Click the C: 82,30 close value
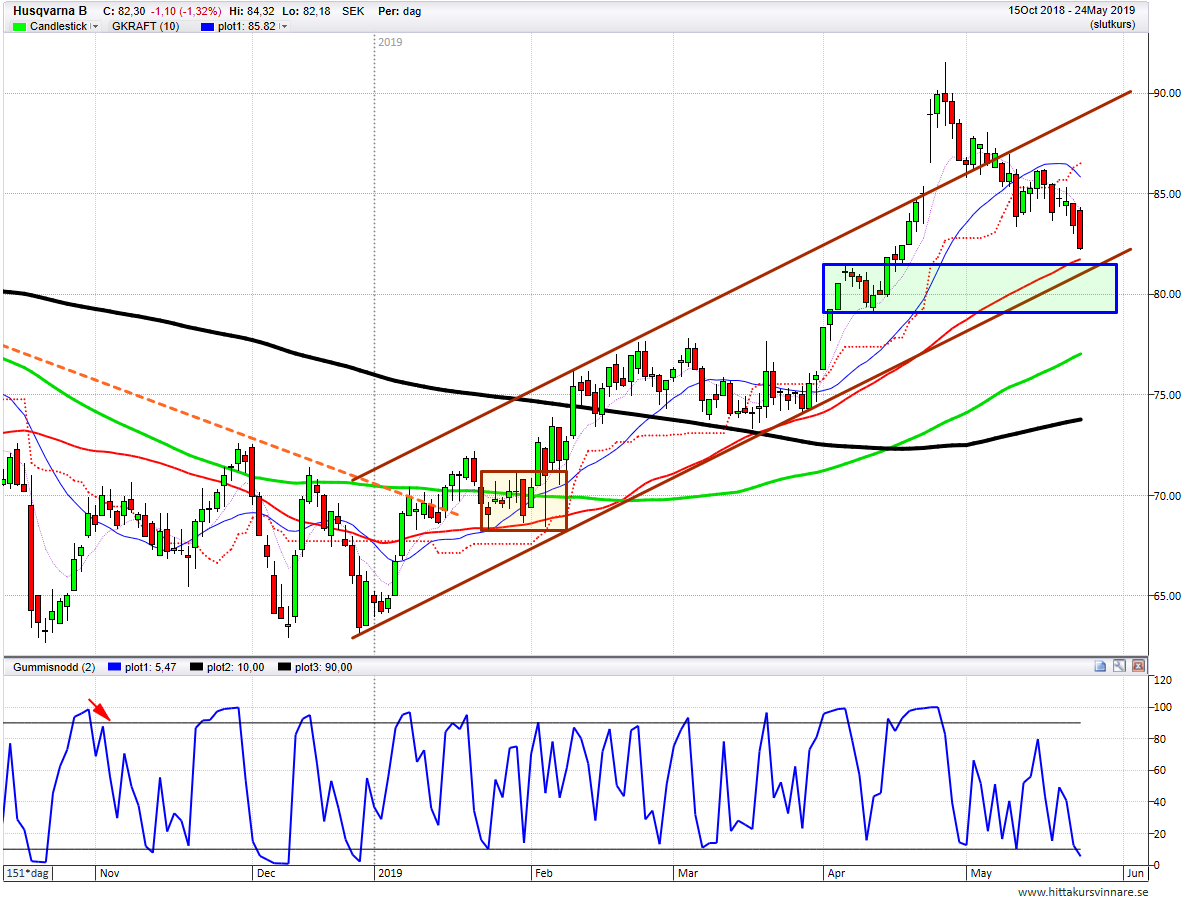This screenshot has width=1193, height=897. pos(124,11)
